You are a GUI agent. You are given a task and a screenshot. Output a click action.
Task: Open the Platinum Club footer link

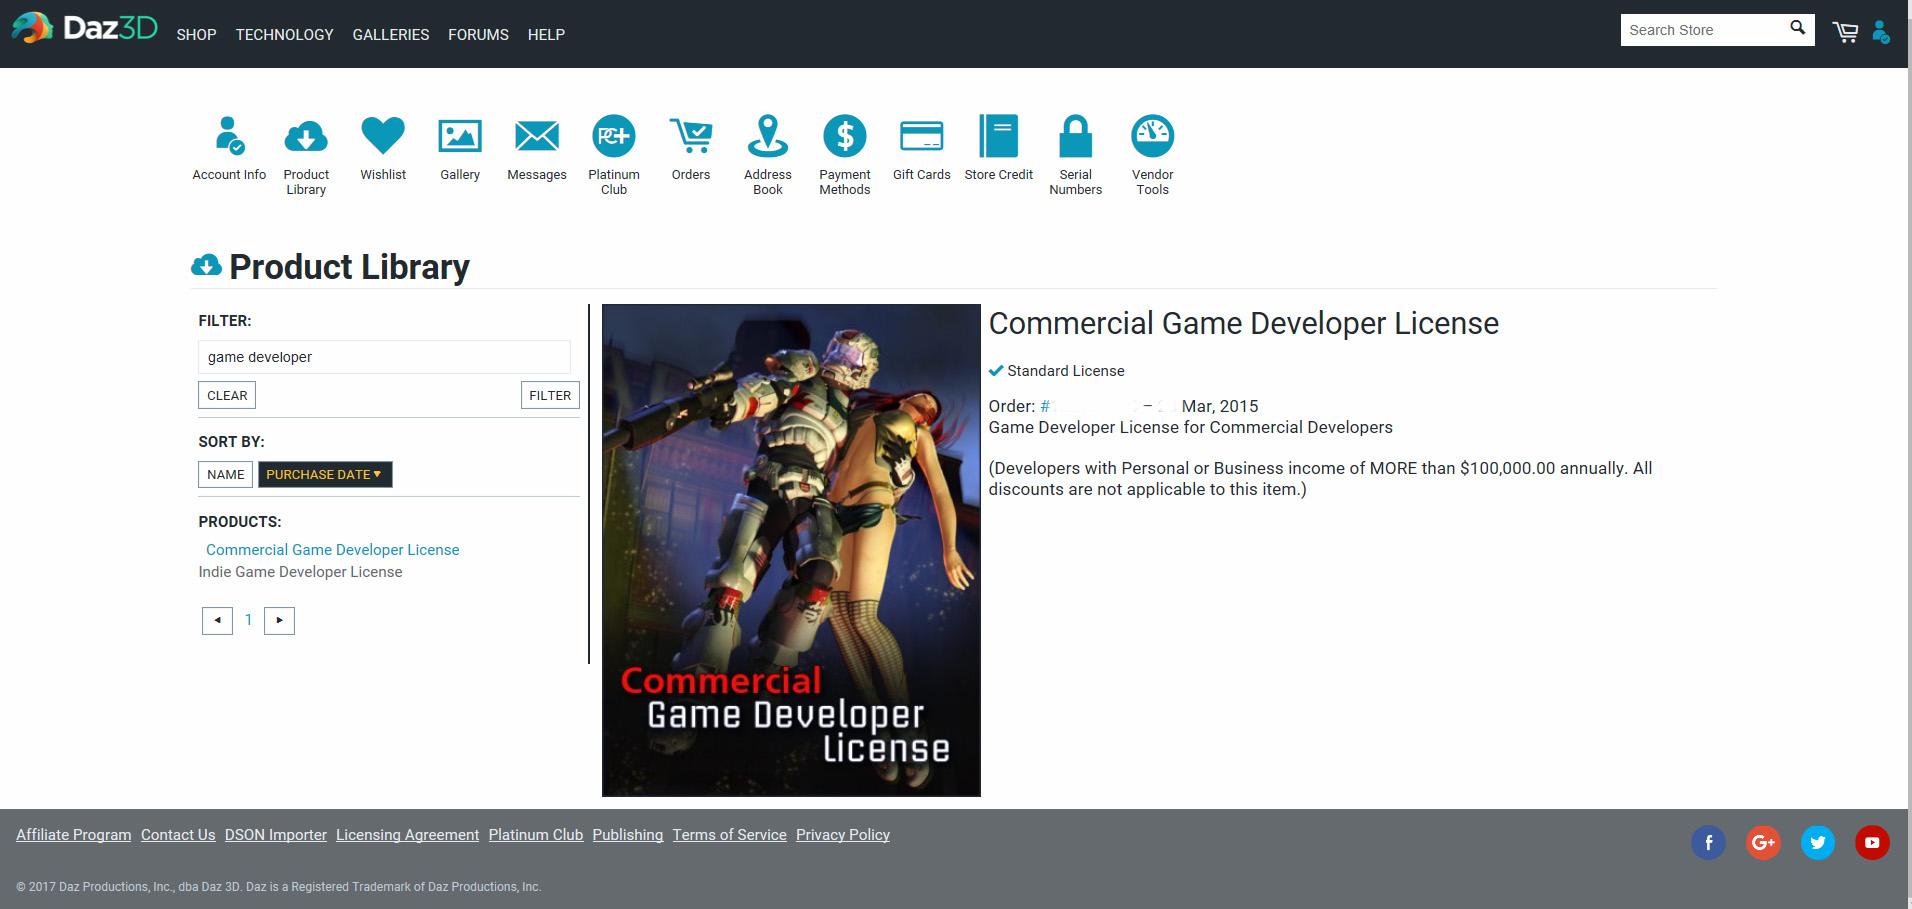coord(536,835)
